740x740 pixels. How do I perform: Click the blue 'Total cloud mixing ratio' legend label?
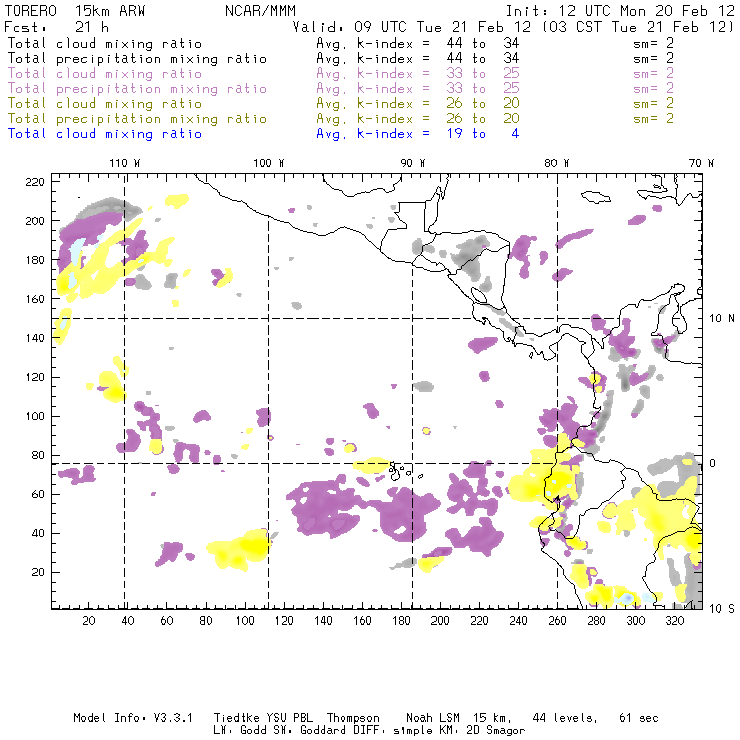pos(105,134)
